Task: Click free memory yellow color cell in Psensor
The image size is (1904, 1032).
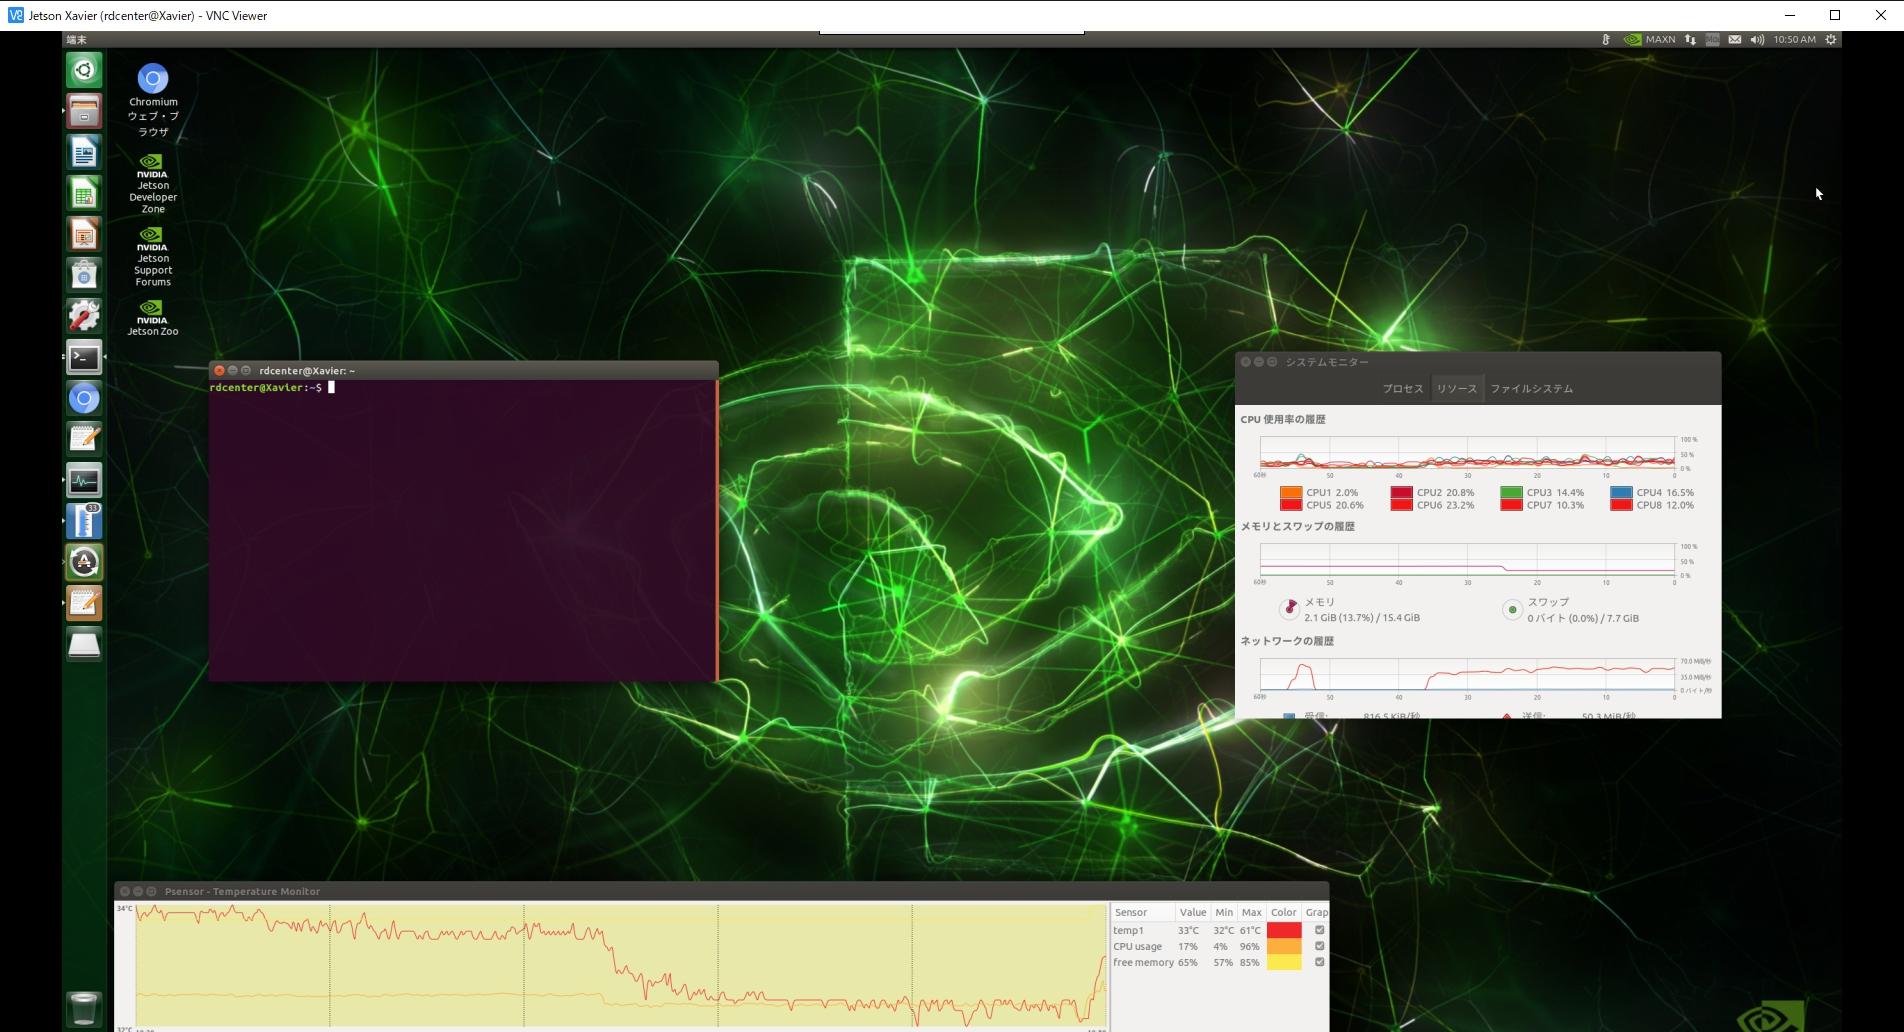Action: [x=1284, y=962]
